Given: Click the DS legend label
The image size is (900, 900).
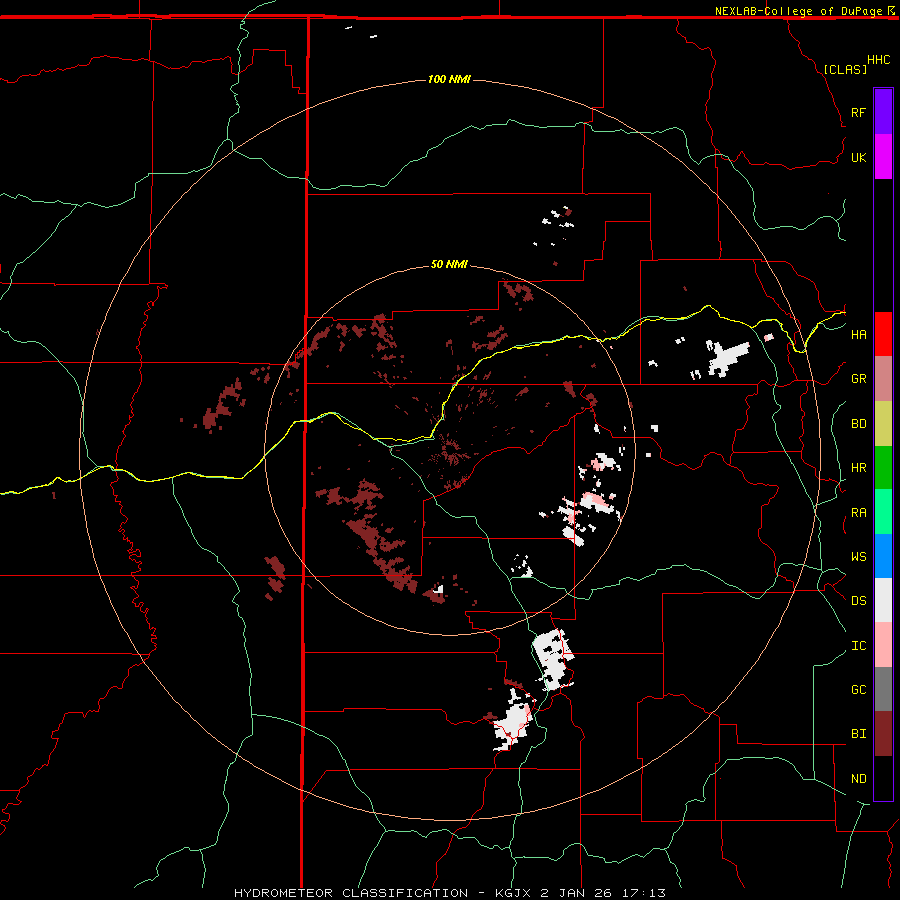Looking at the screenshot, I should [x=858, y=601].
